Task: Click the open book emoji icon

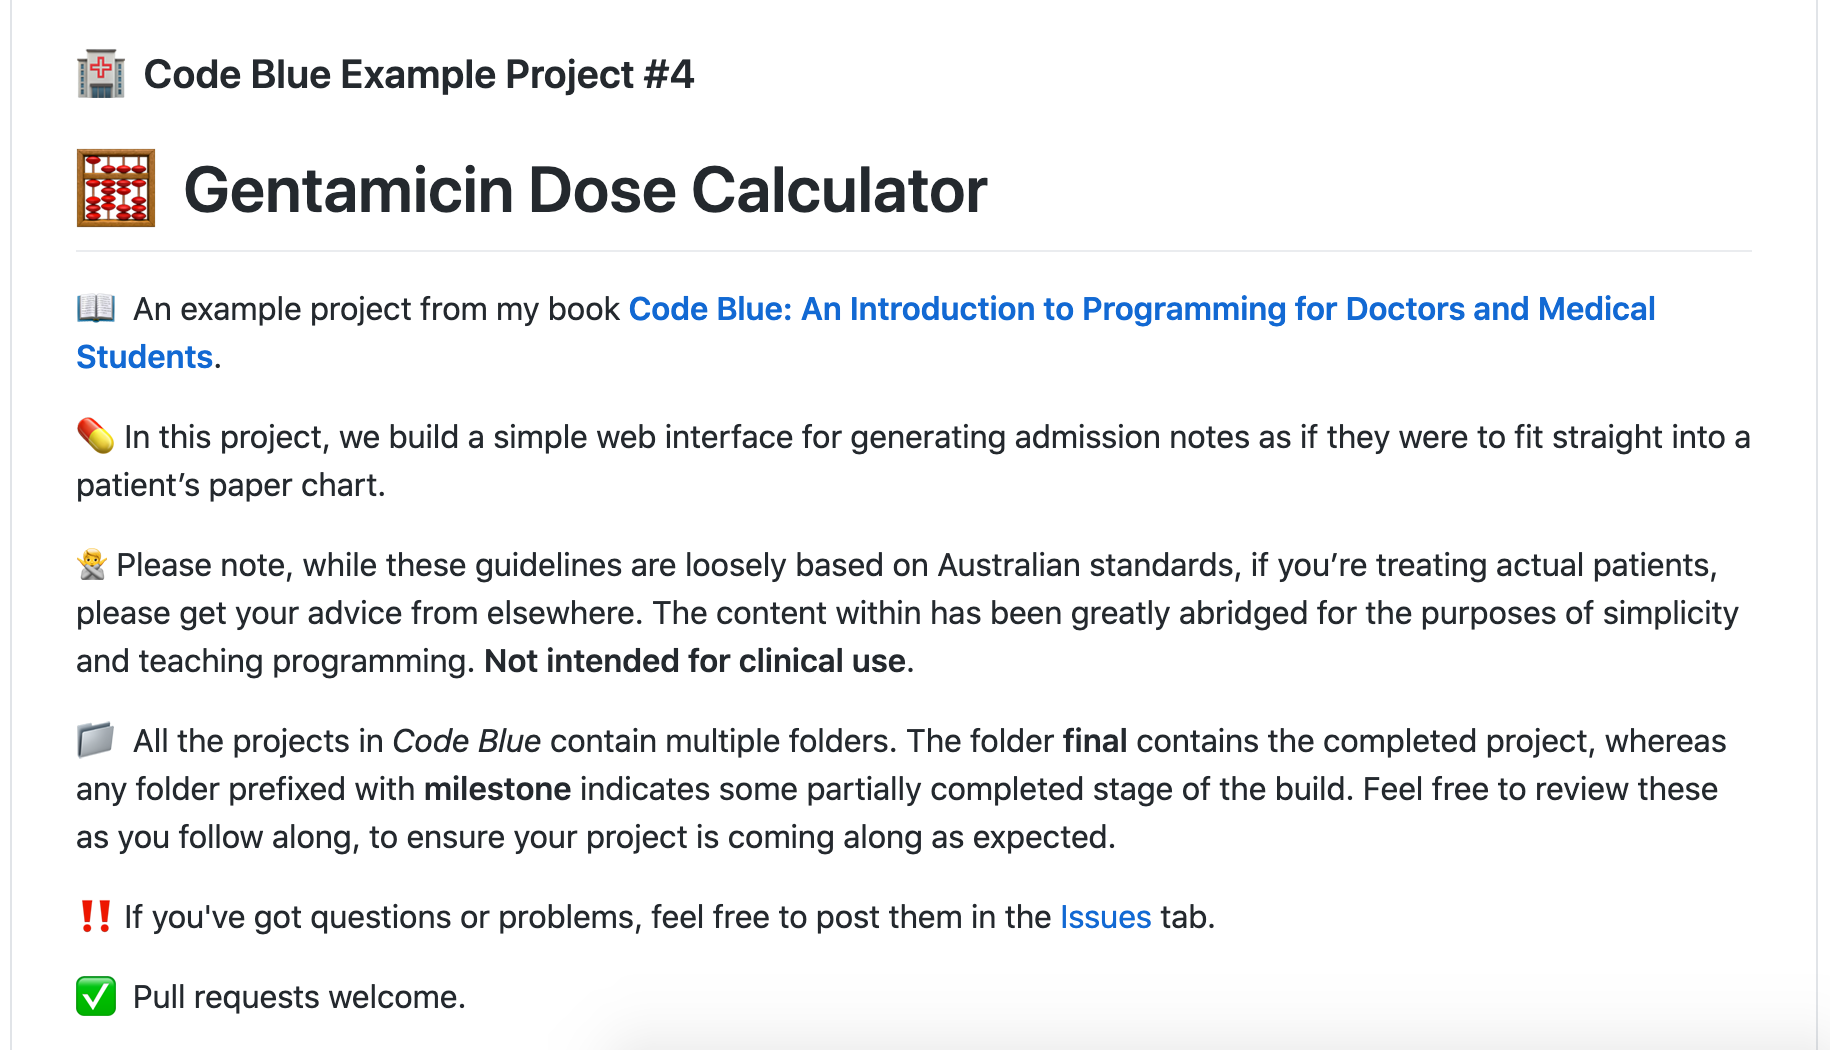Action: (x=96, y=308)
